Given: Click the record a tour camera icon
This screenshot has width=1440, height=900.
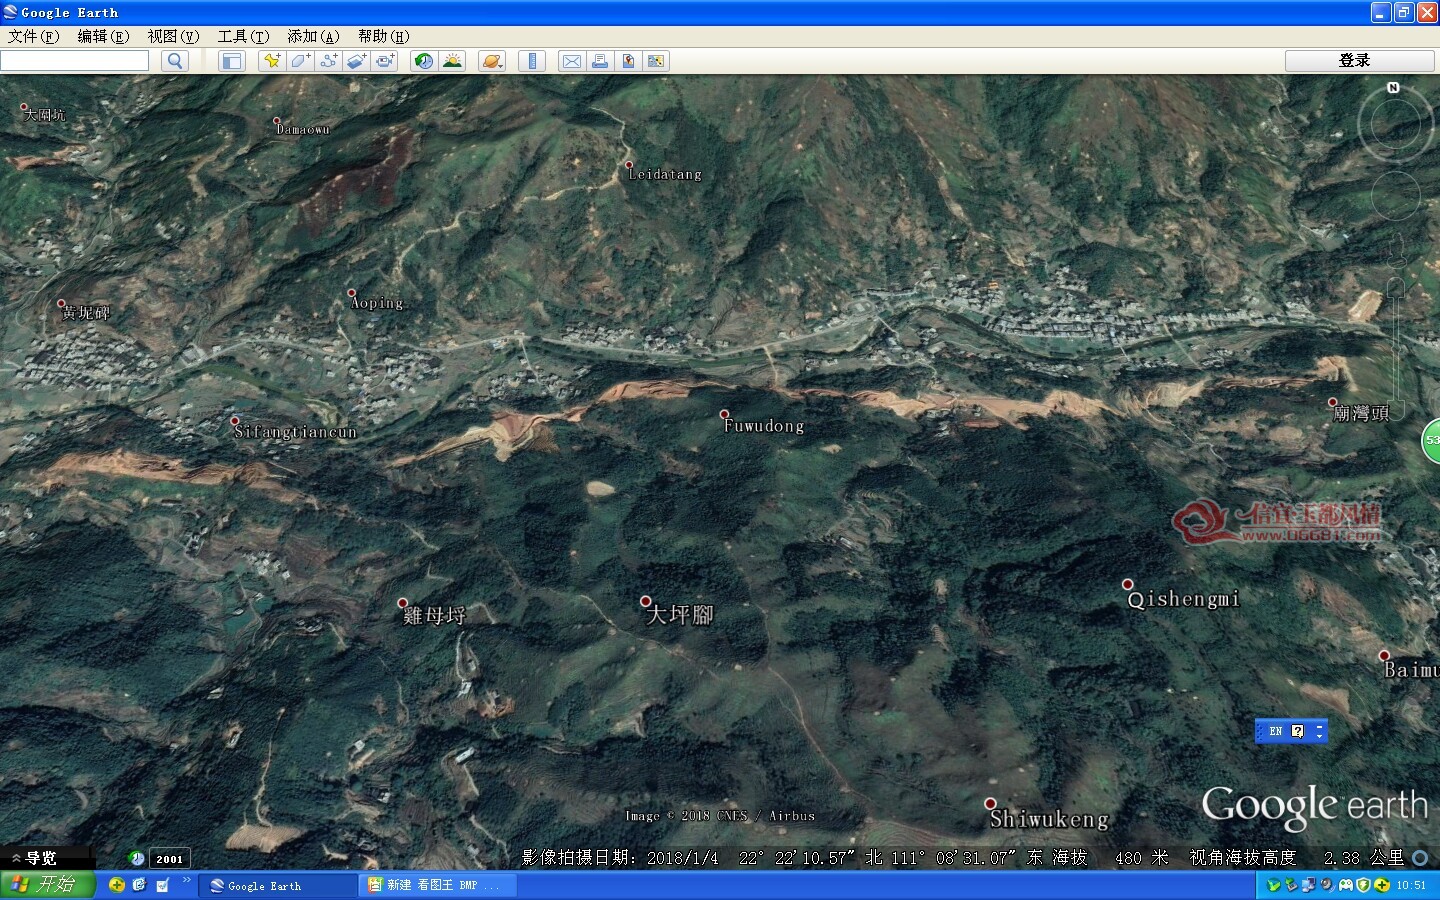Looking at the screenshot, I should click(385, 61).
